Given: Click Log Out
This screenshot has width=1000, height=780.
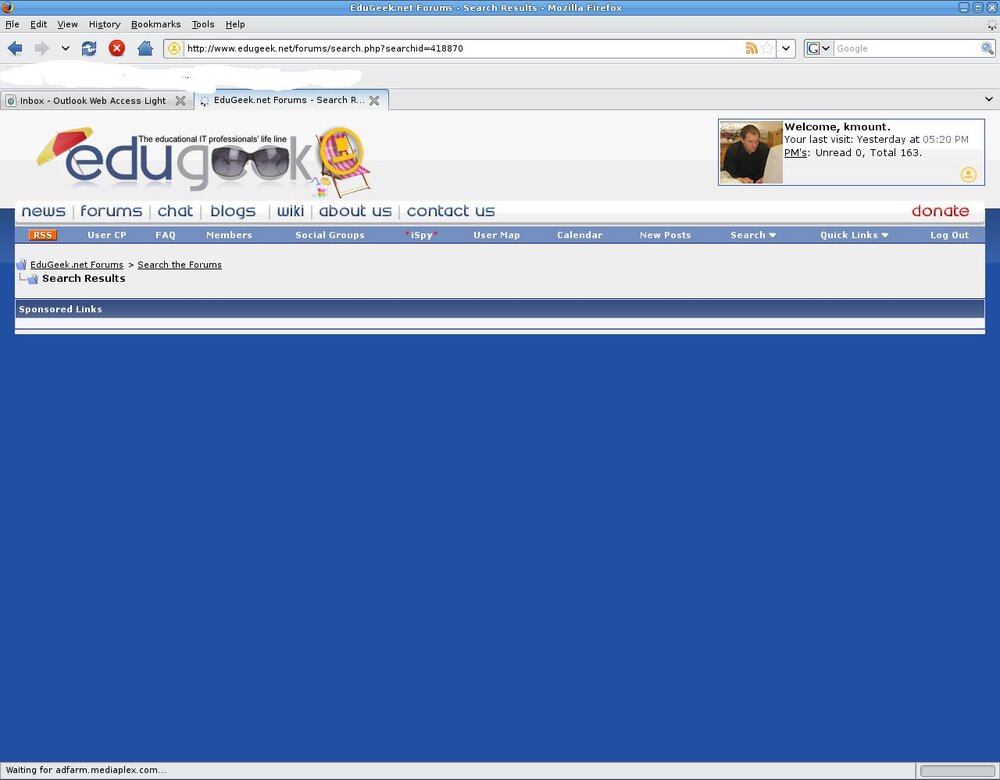Looking at the screenshot, I should point(949,235).
